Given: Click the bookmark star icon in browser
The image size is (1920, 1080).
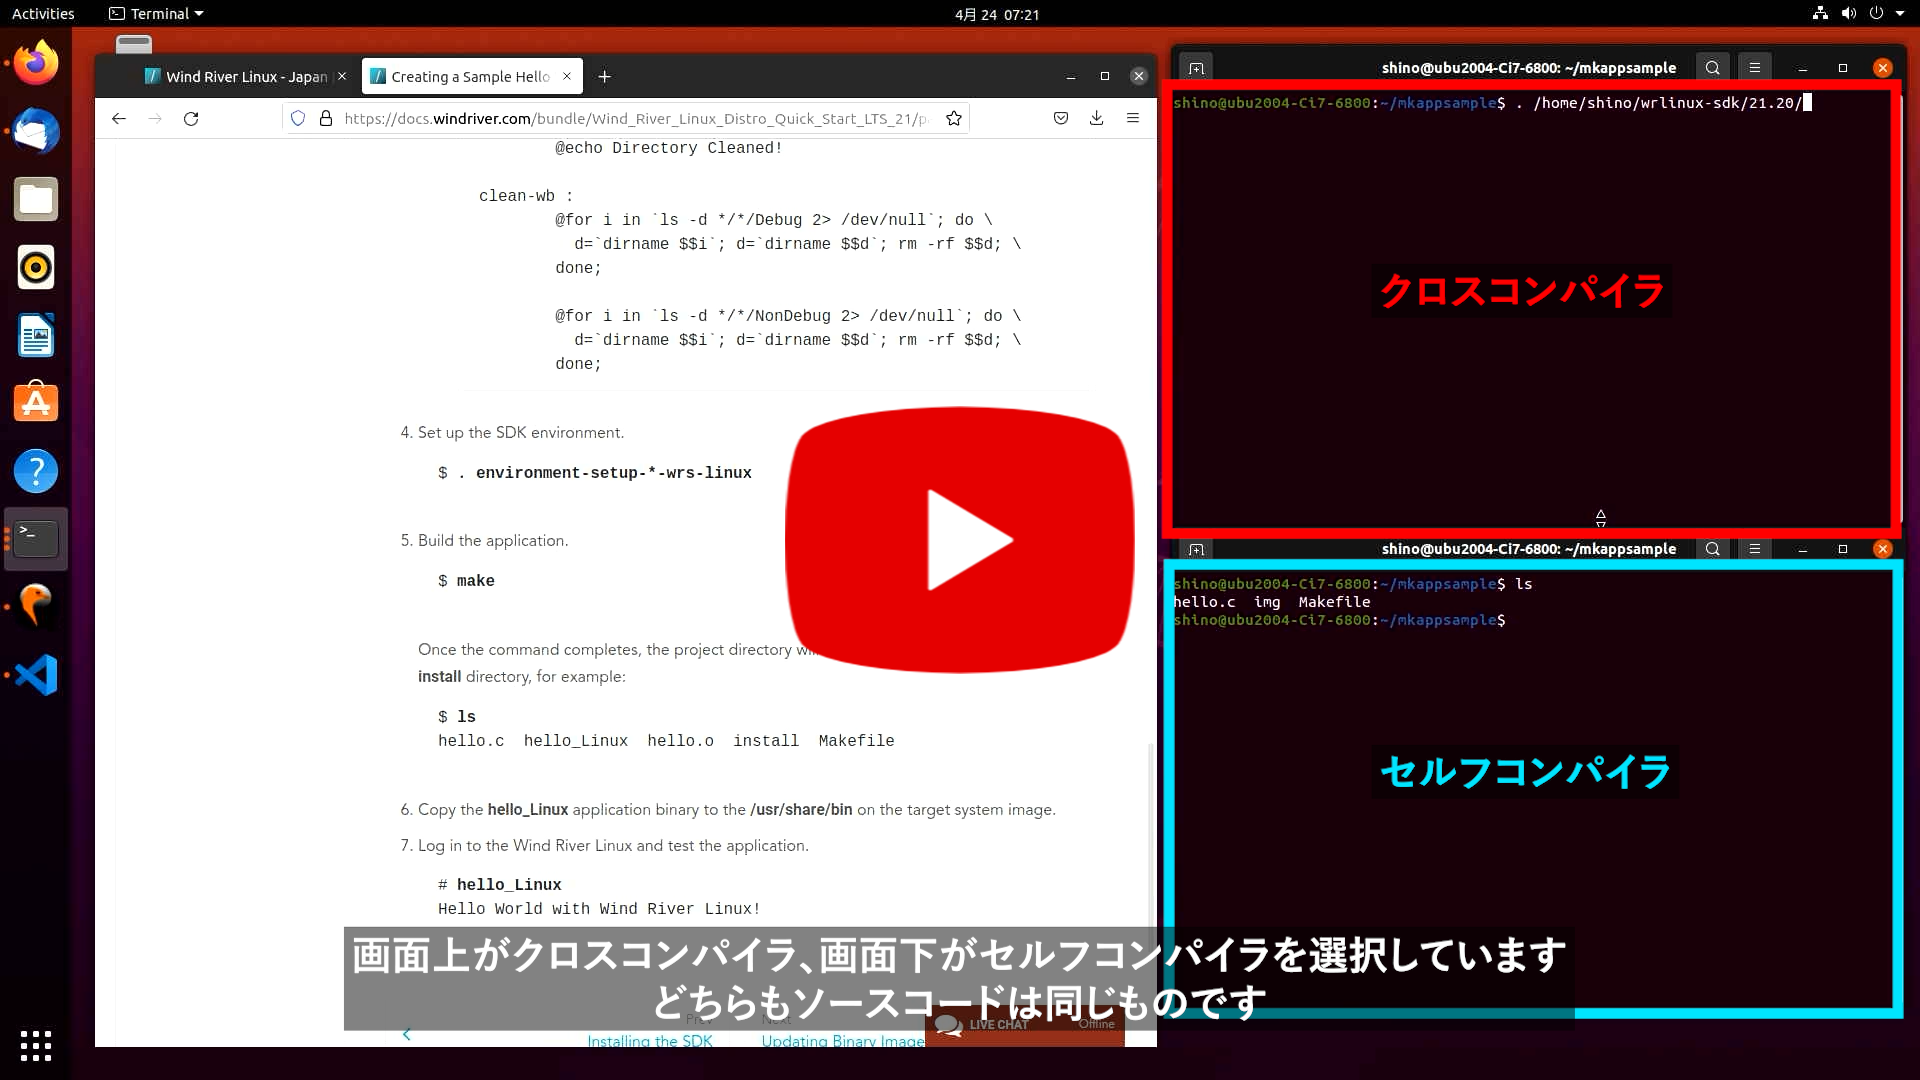Looking at the screenshot, I should (x=955, y=119).
